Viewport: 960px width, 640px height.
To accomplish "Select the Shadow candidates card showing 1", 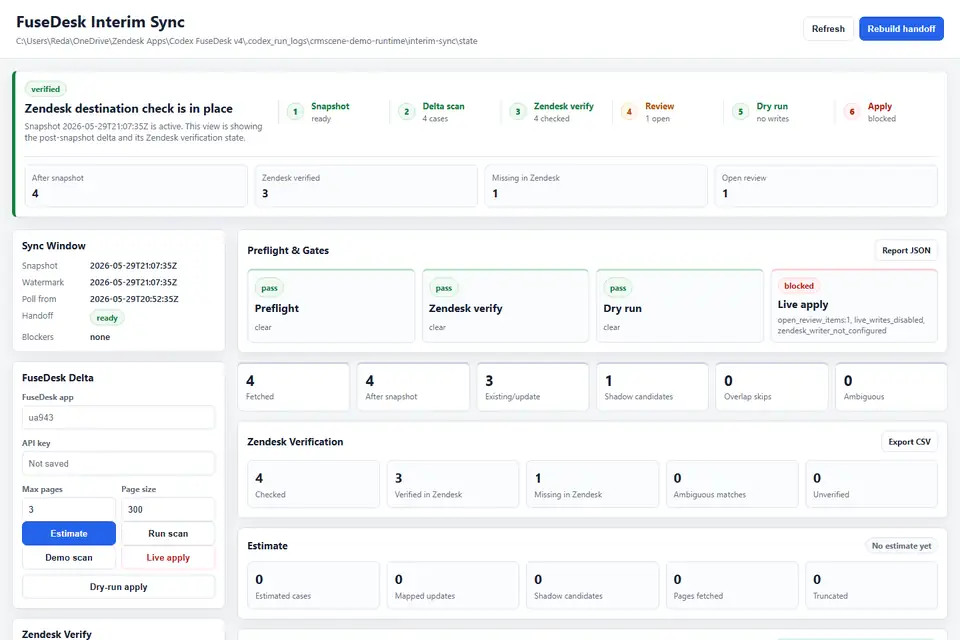I will click(652, 387).
